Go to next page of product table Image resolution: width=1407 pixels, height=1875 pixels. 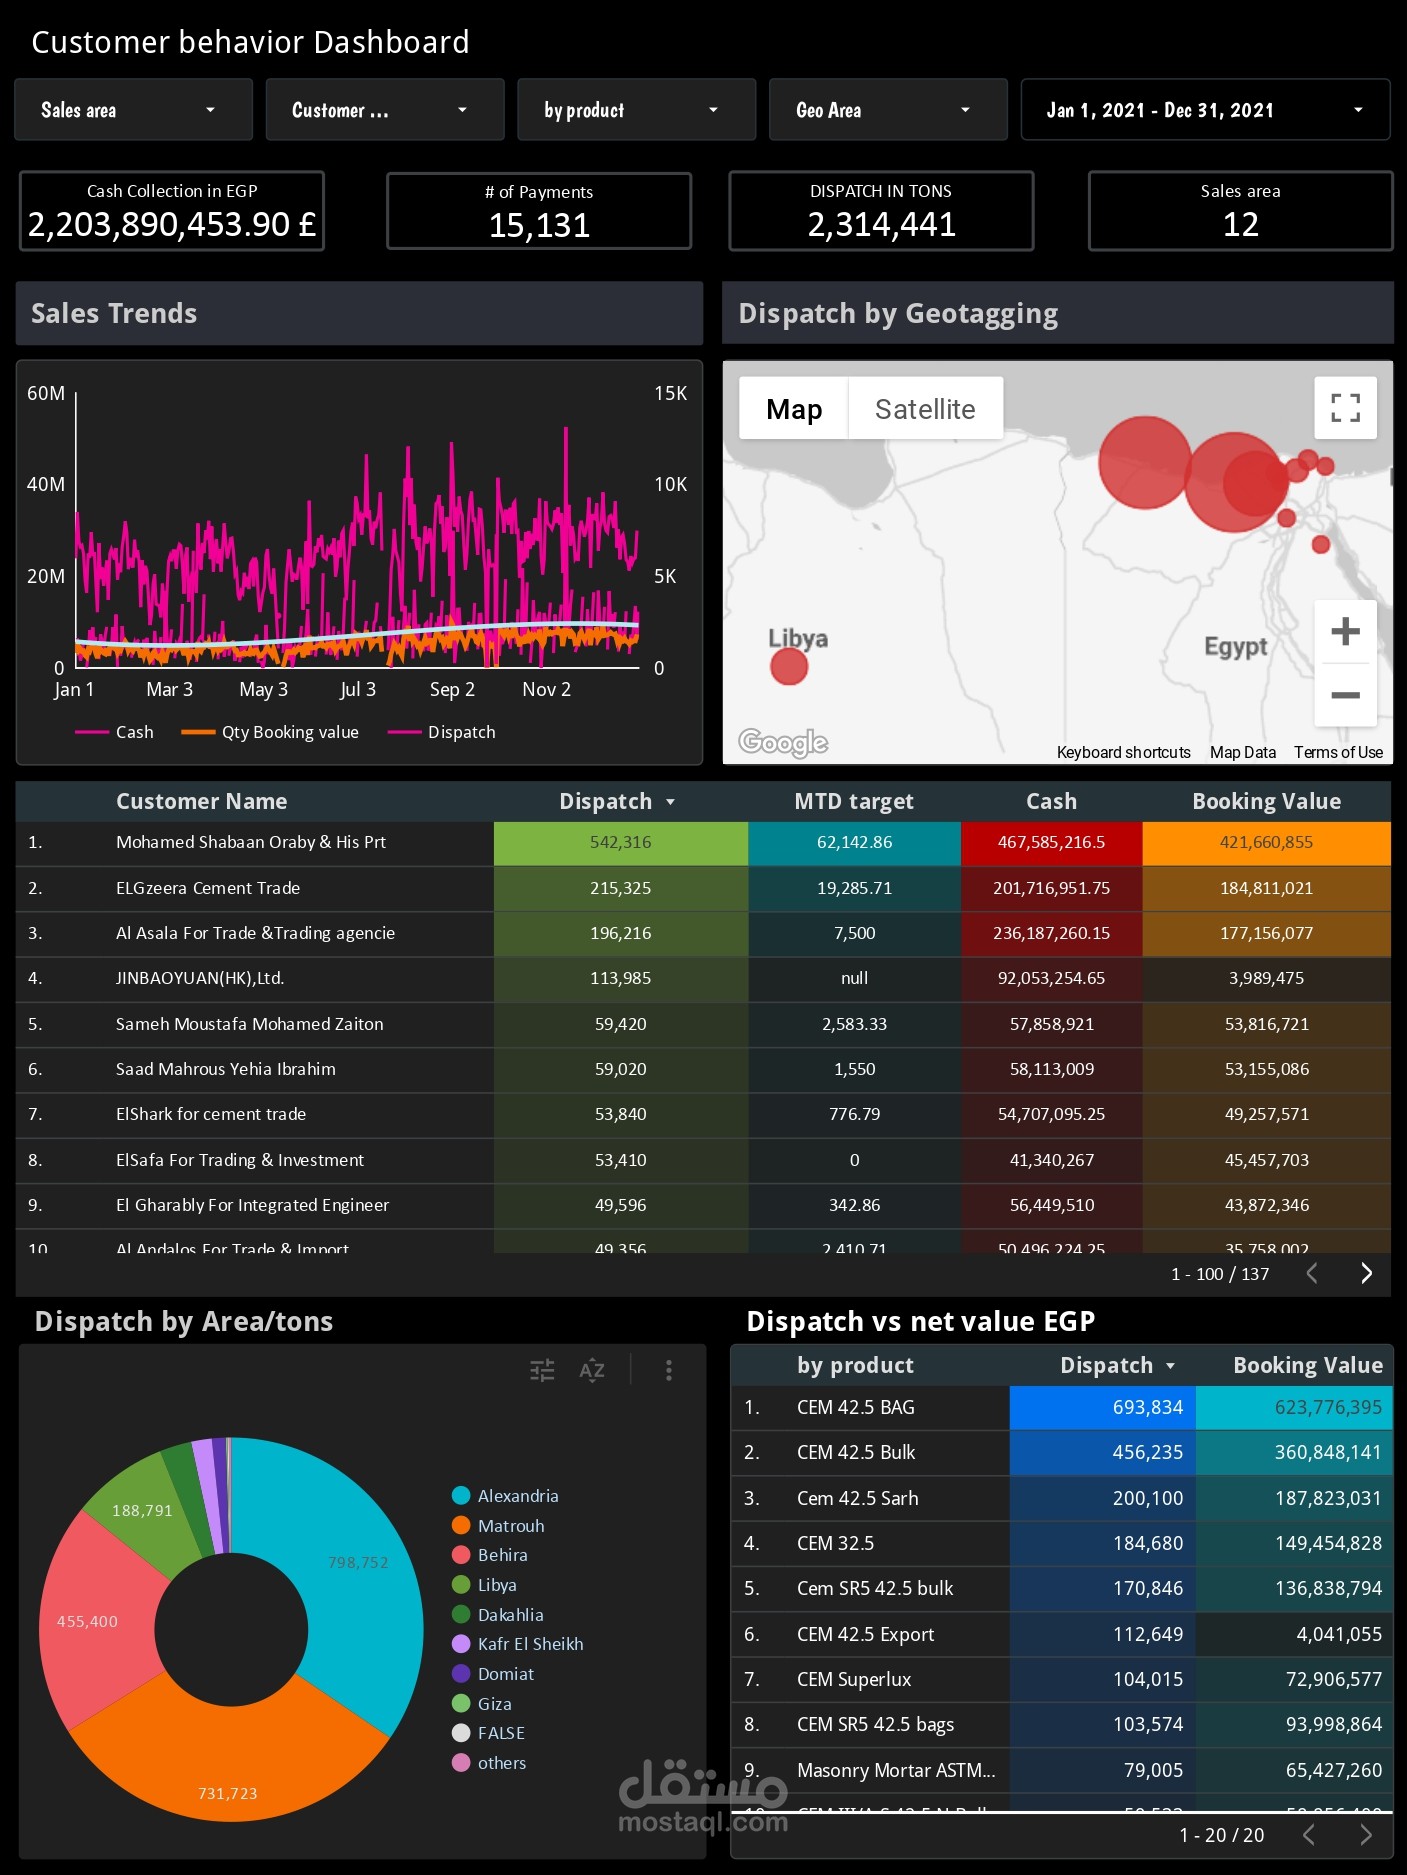coord(1366,1835)
